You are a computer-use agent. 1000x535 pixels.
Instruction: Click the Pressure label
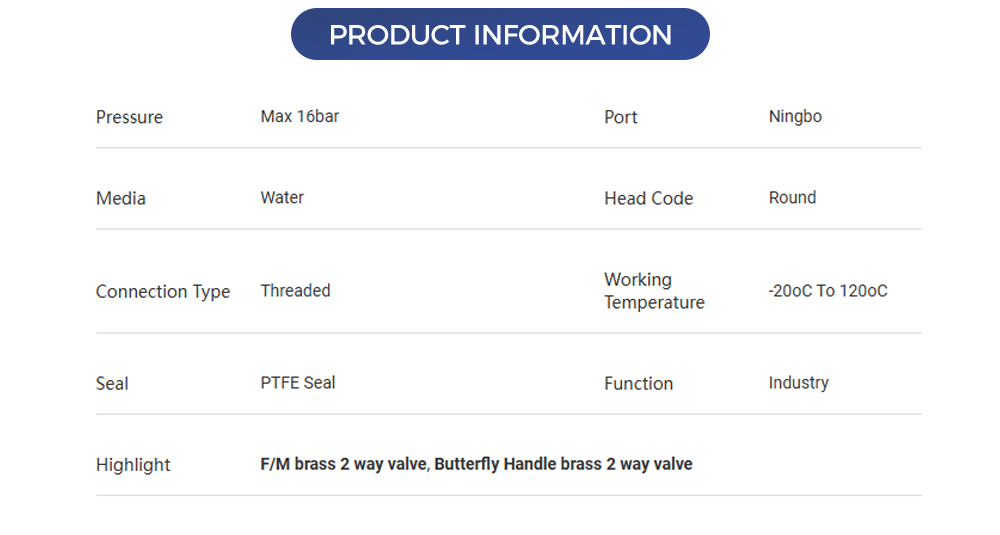[129, 117]
